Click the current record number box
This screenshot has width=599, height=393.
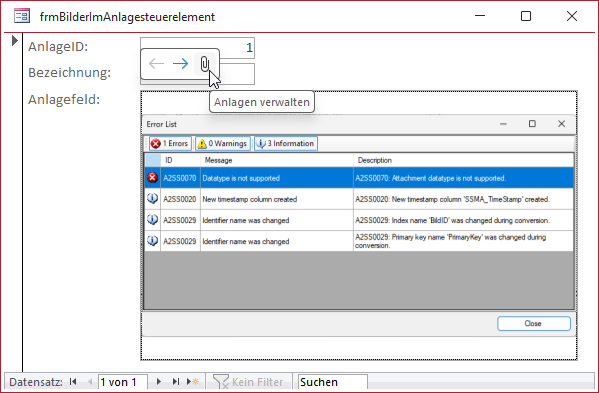(123, 382)
